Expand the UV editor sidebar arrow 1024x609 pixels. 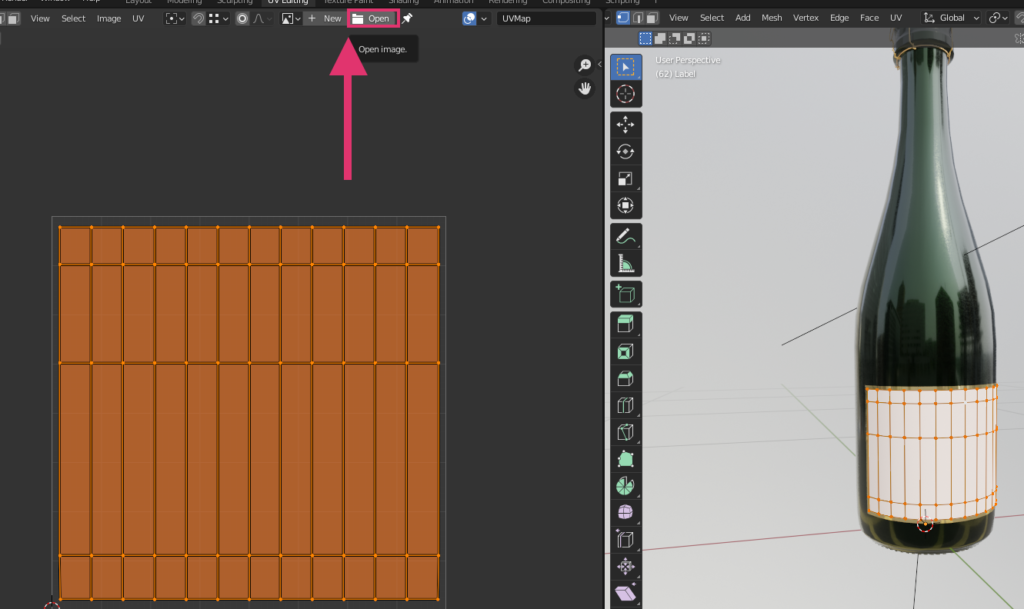click(600, 64)
